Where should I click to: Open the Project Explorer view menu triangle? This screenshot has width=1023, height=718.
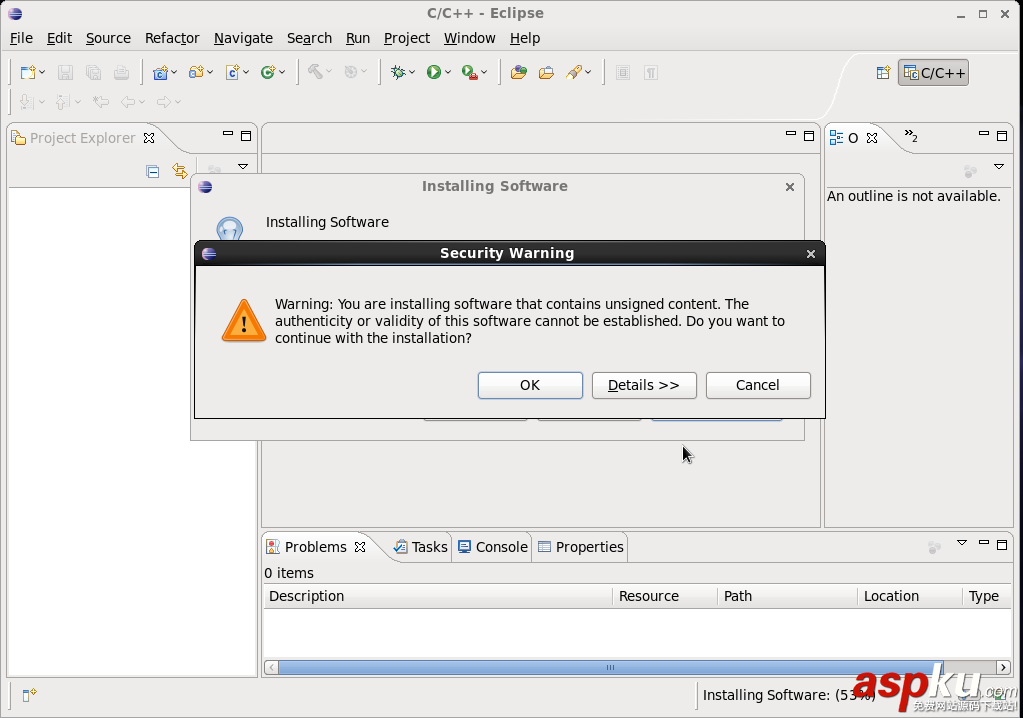pyautogui.click(x=243, y=167)
